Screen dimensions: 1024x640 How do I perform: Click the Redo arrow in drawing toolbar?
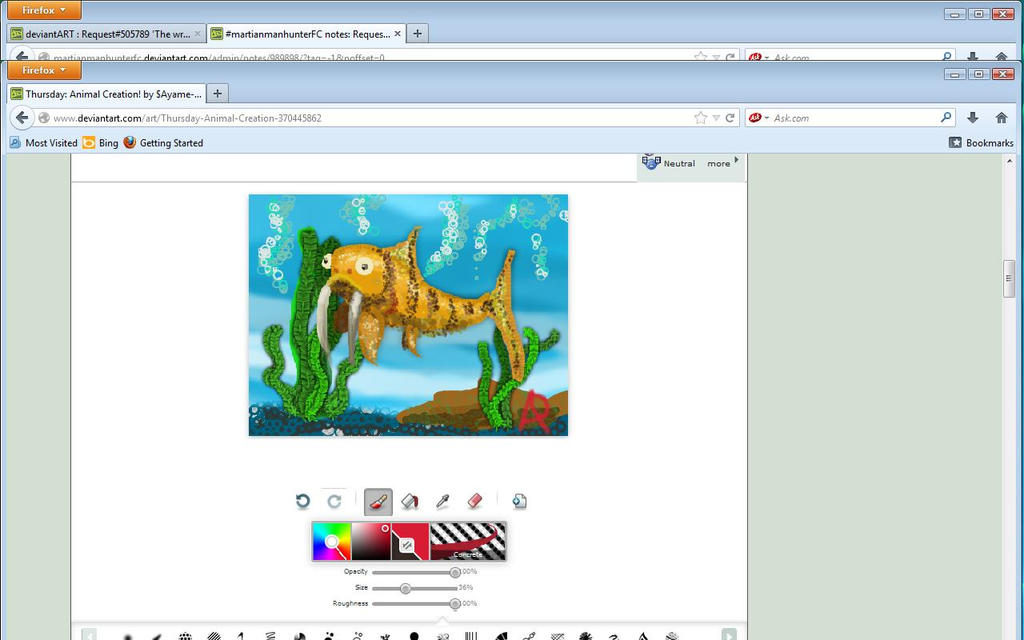click(334, 501)
